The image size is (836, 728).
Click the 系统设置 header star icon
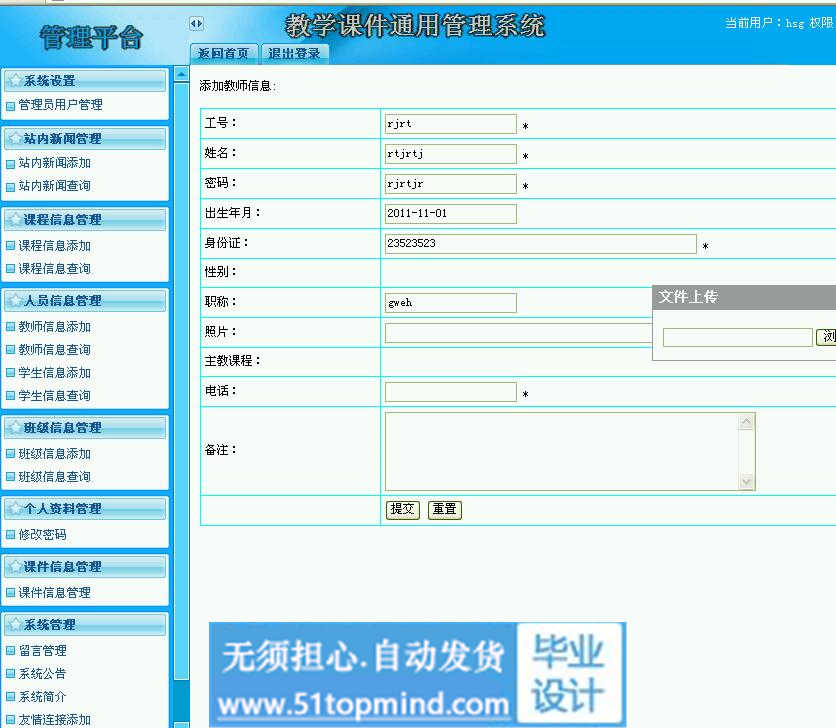tap(15, 81)
